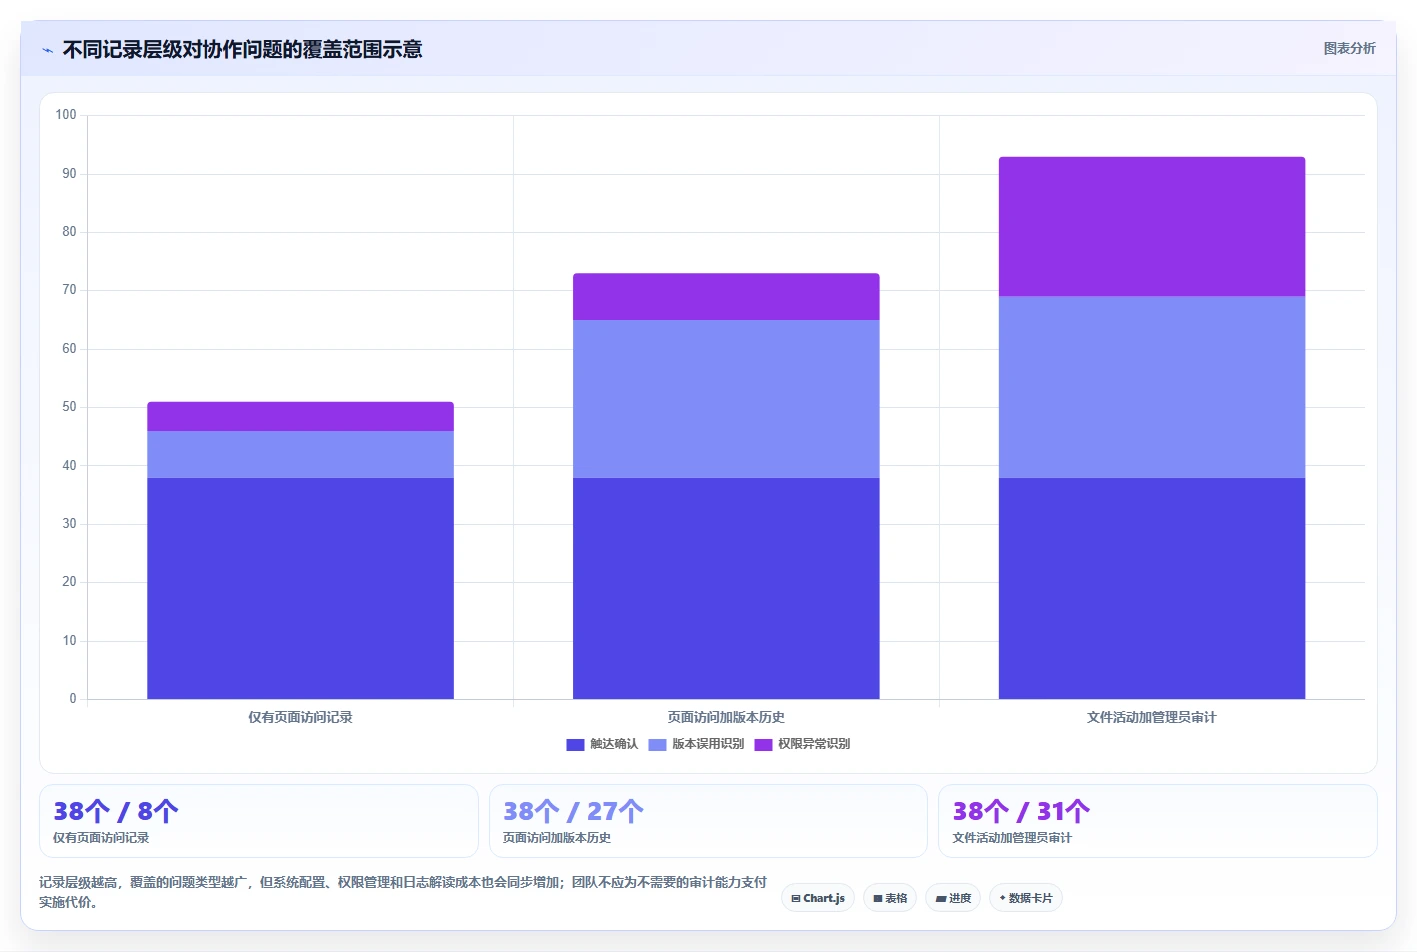Viewport: 1417px width, 952px height.
Task: Click the footer note starting 记录层级越高
Action: (403, 892)
